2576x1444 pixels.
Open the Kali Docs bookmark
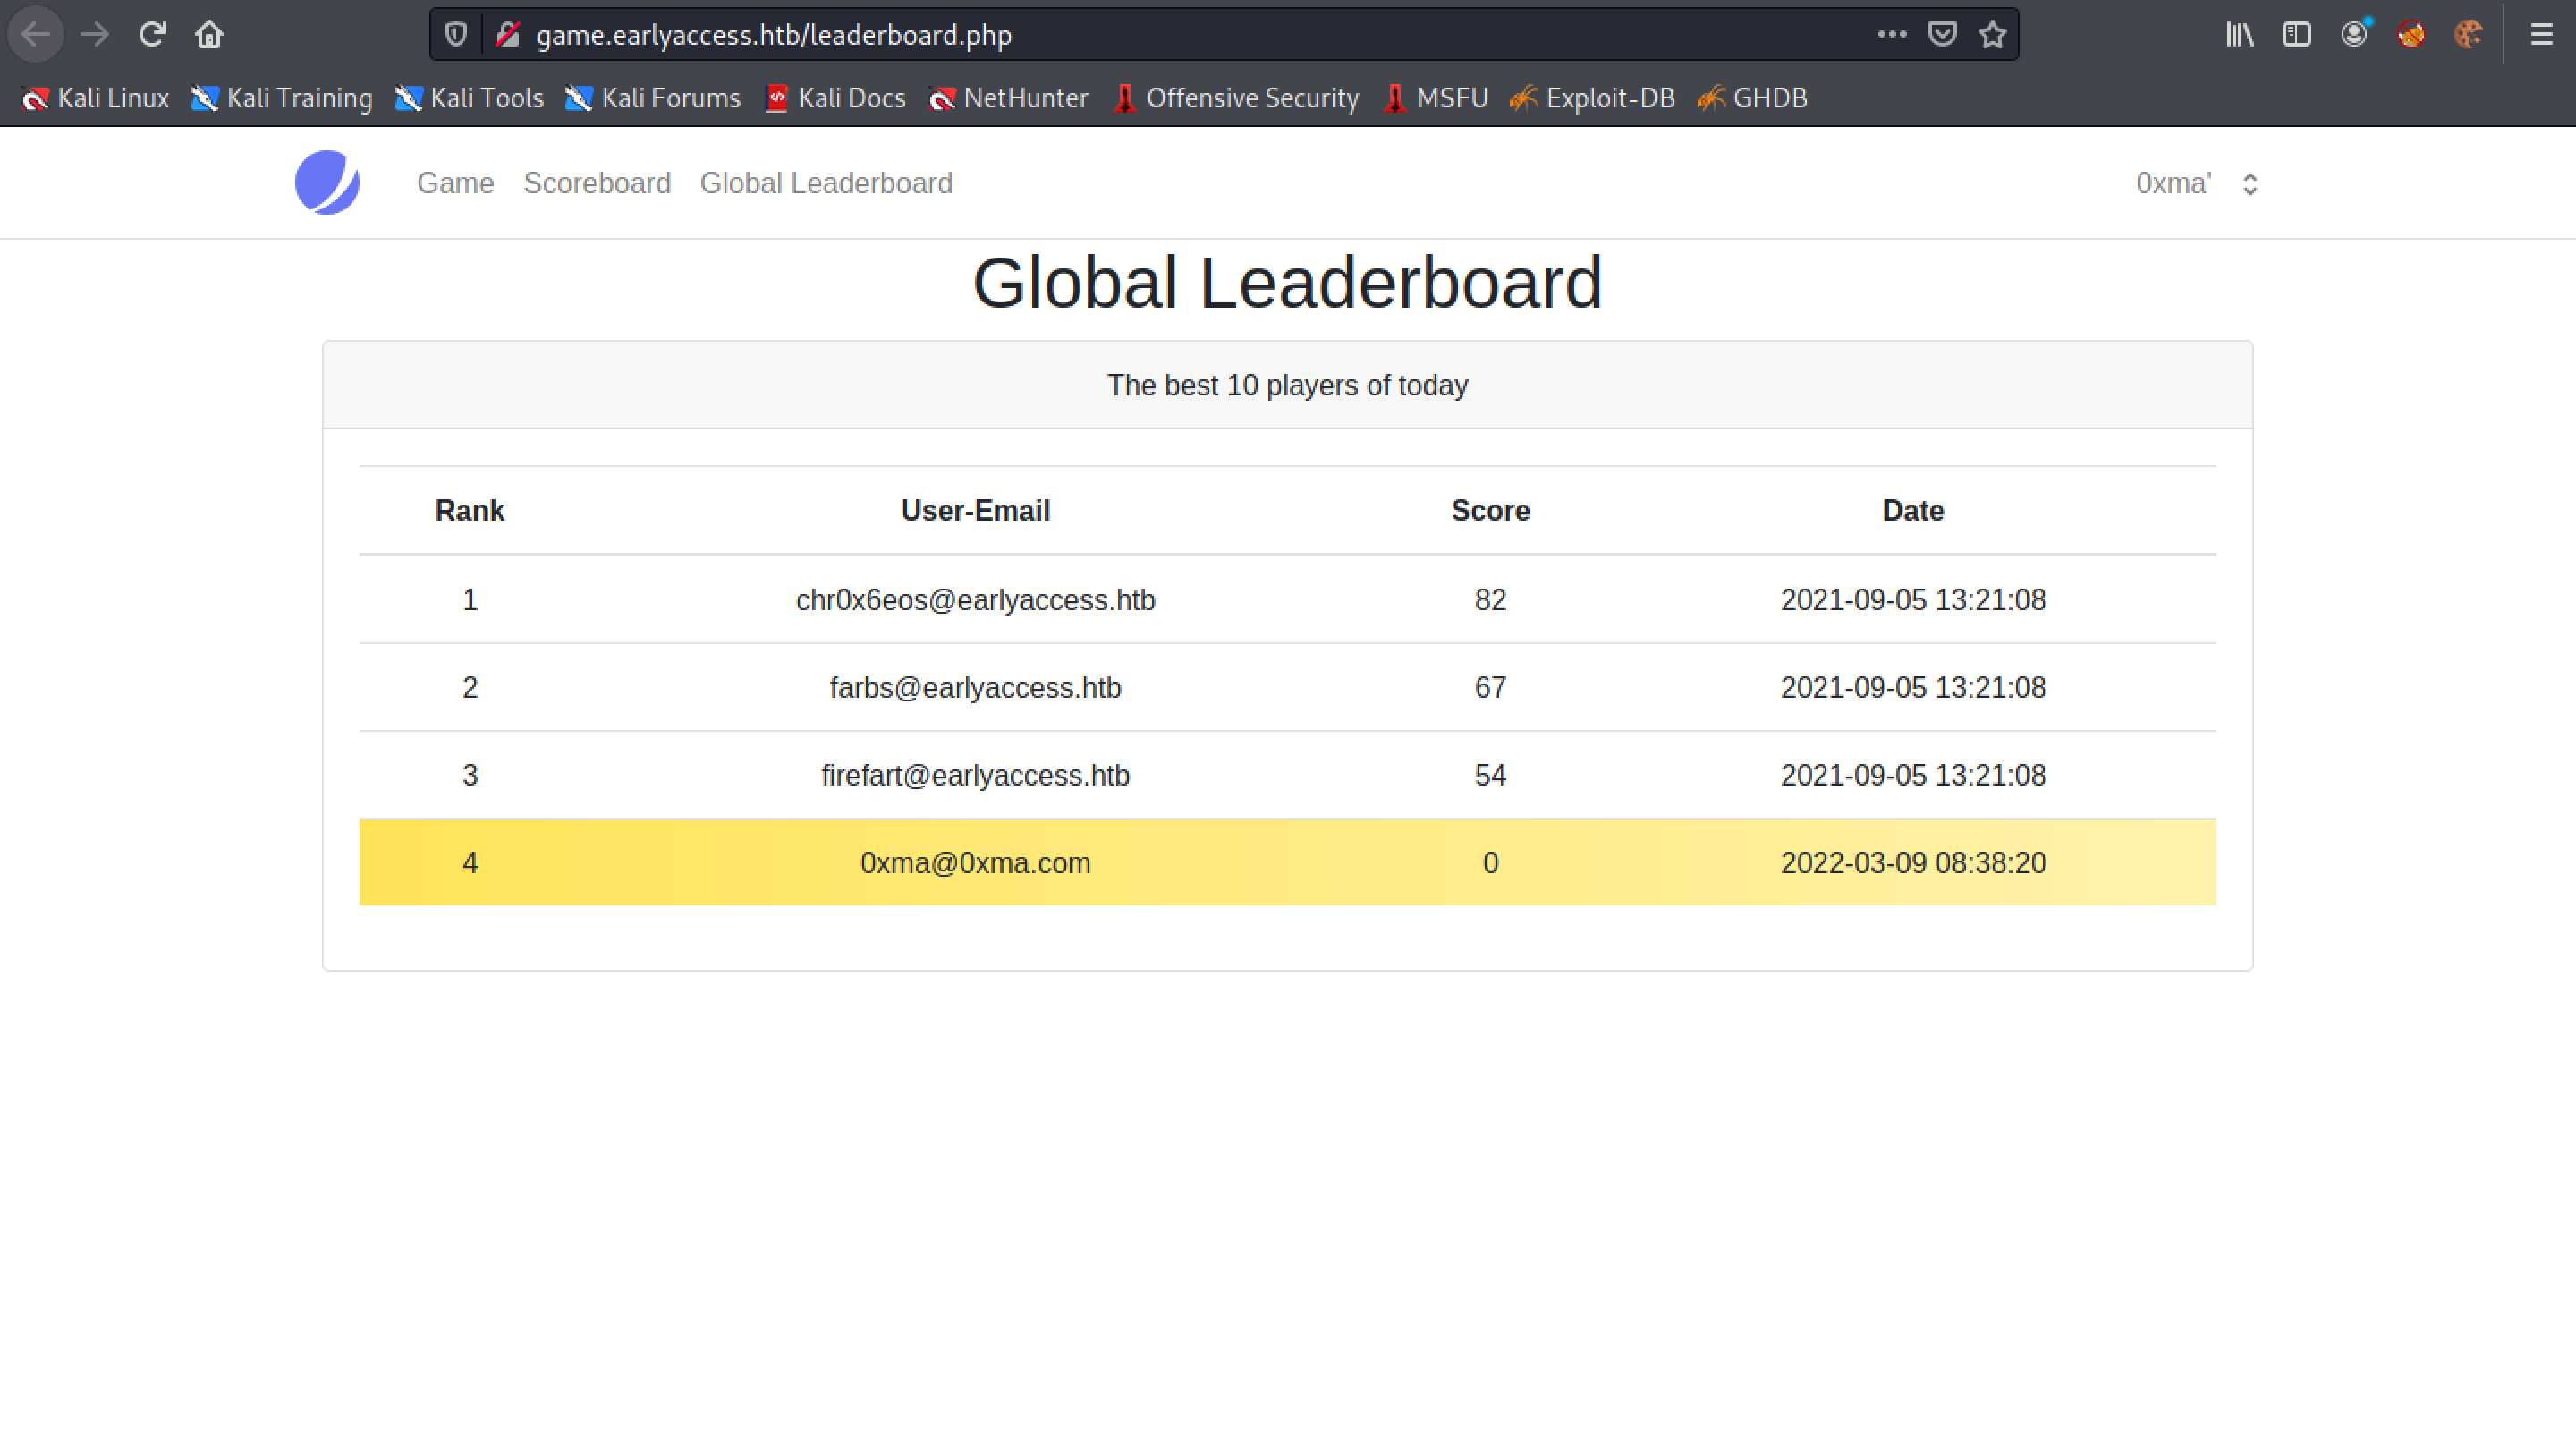pos(835,98)
